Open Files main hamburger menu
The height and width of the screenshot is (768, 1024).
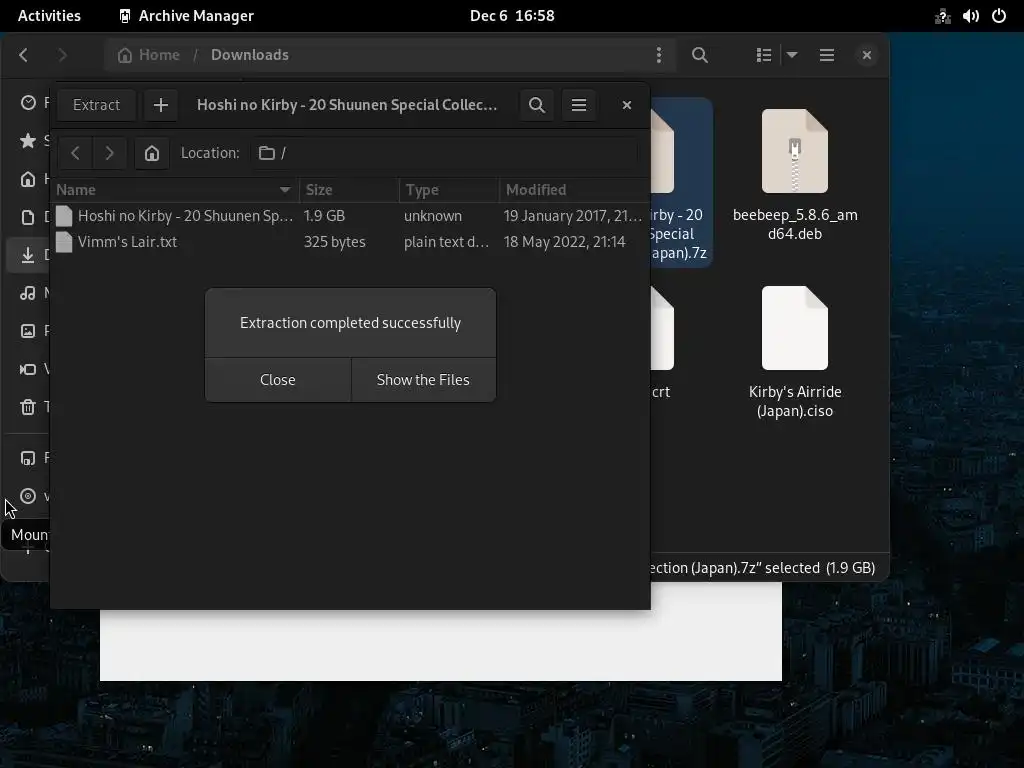(x=827, y=55)
